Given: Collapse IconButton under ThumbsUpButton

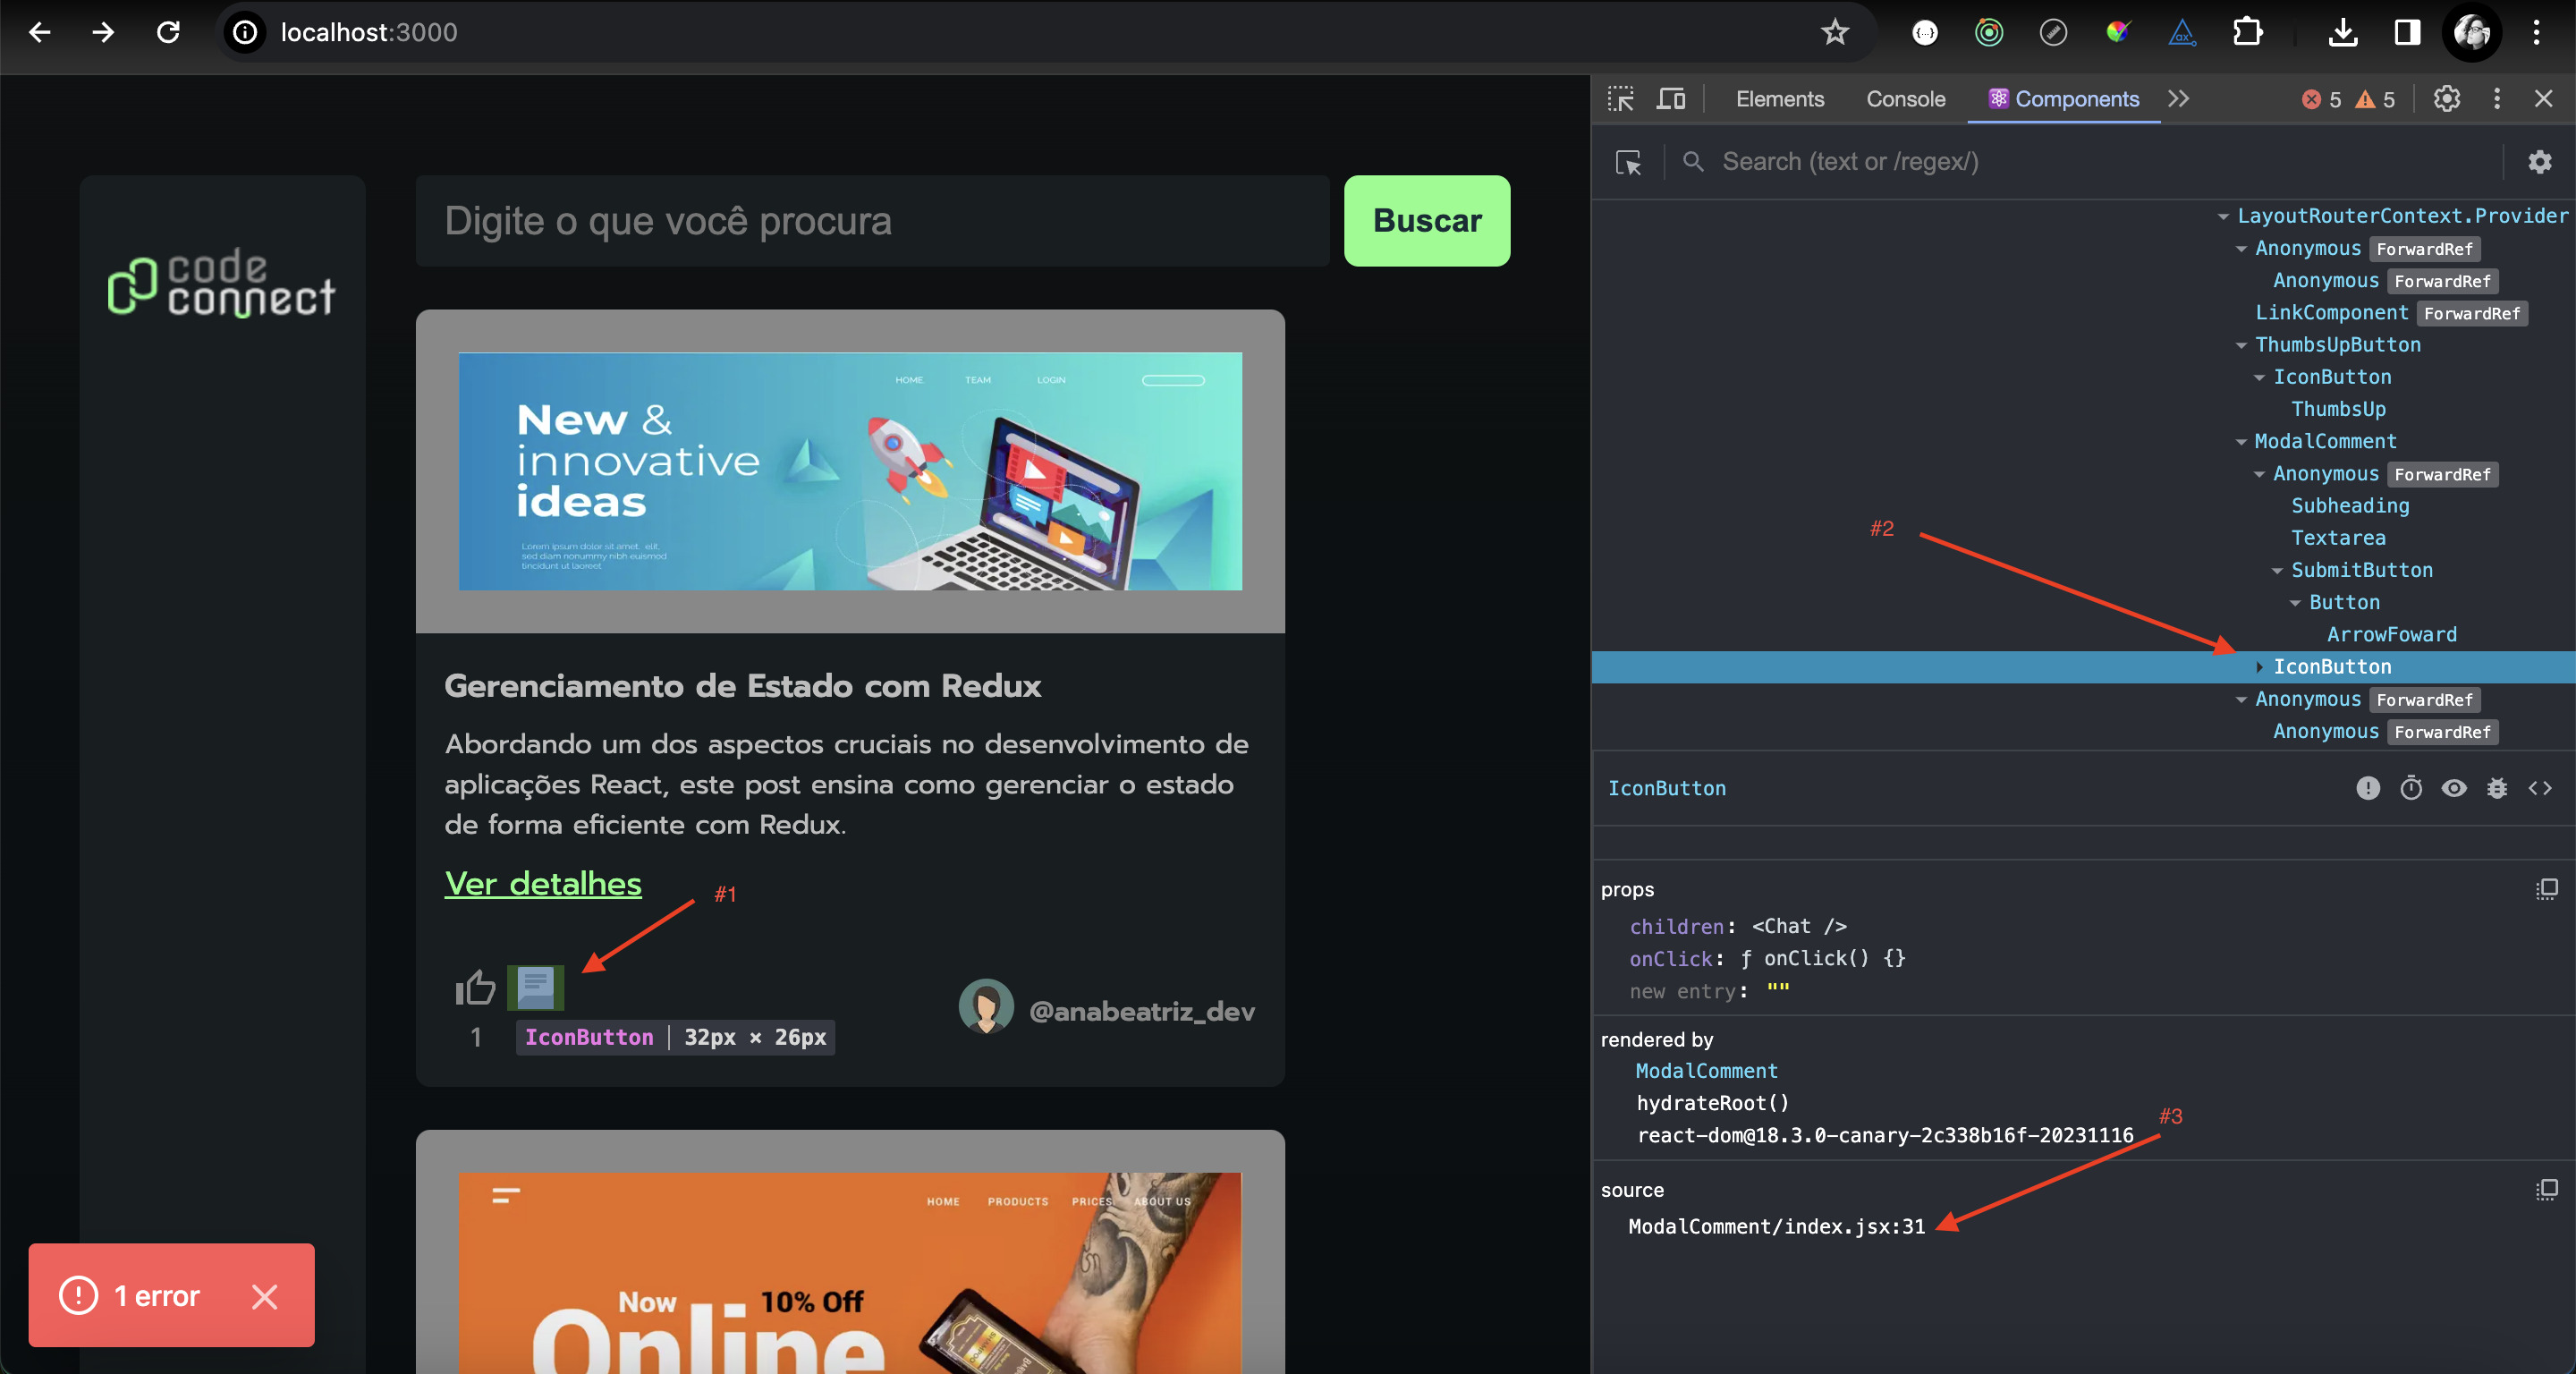Looking at the screenshot, I should [x=2258, y=378].
